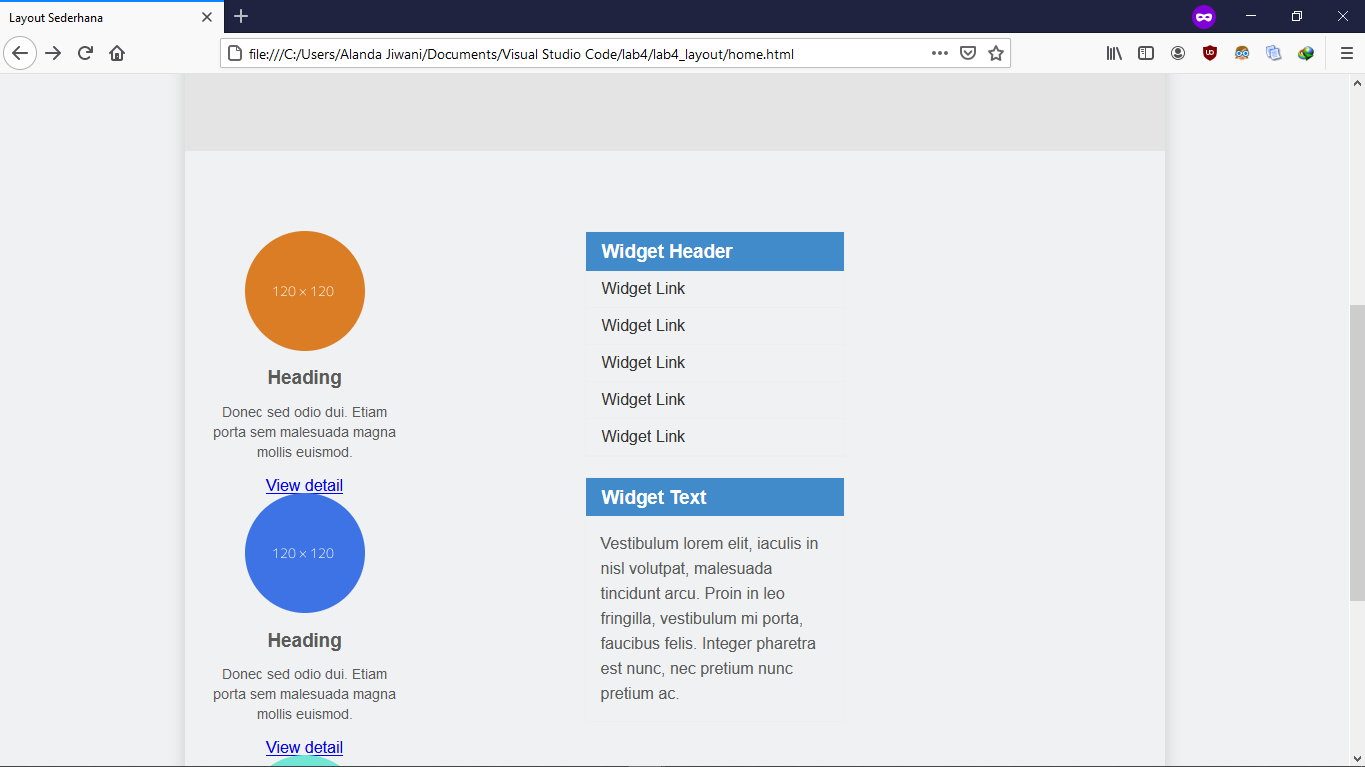
Task: Bookmark this page with the star
Action: pos(996,53)
